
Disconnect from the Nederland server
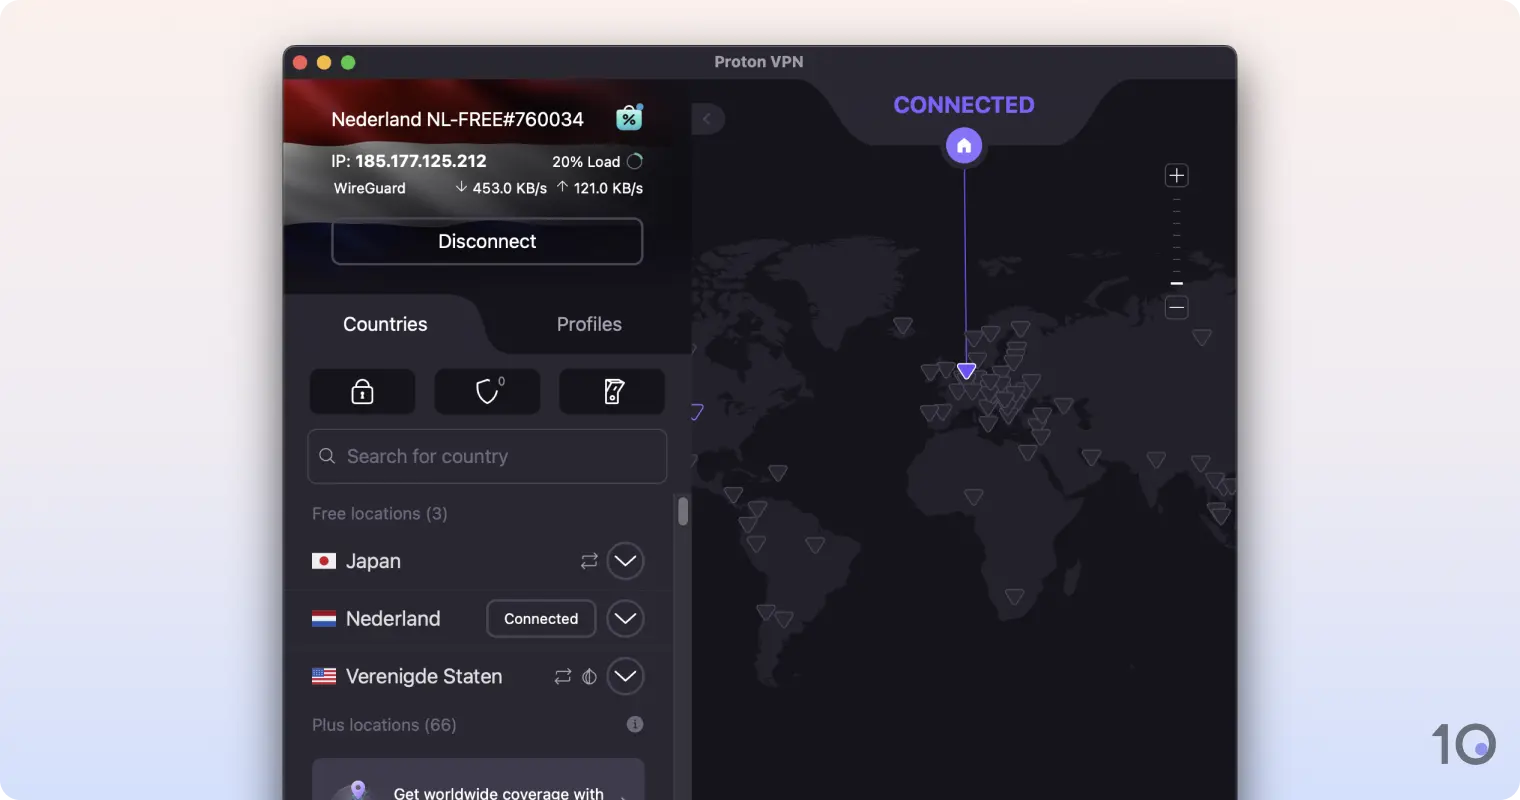[x=487, y=241]
